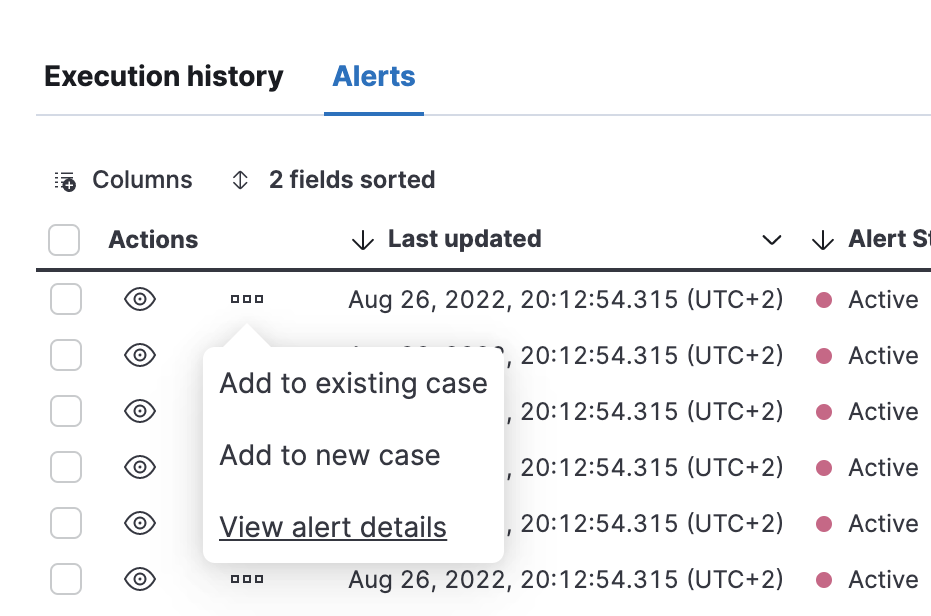Select Add to new case from the menu

(x=329, y=455)
